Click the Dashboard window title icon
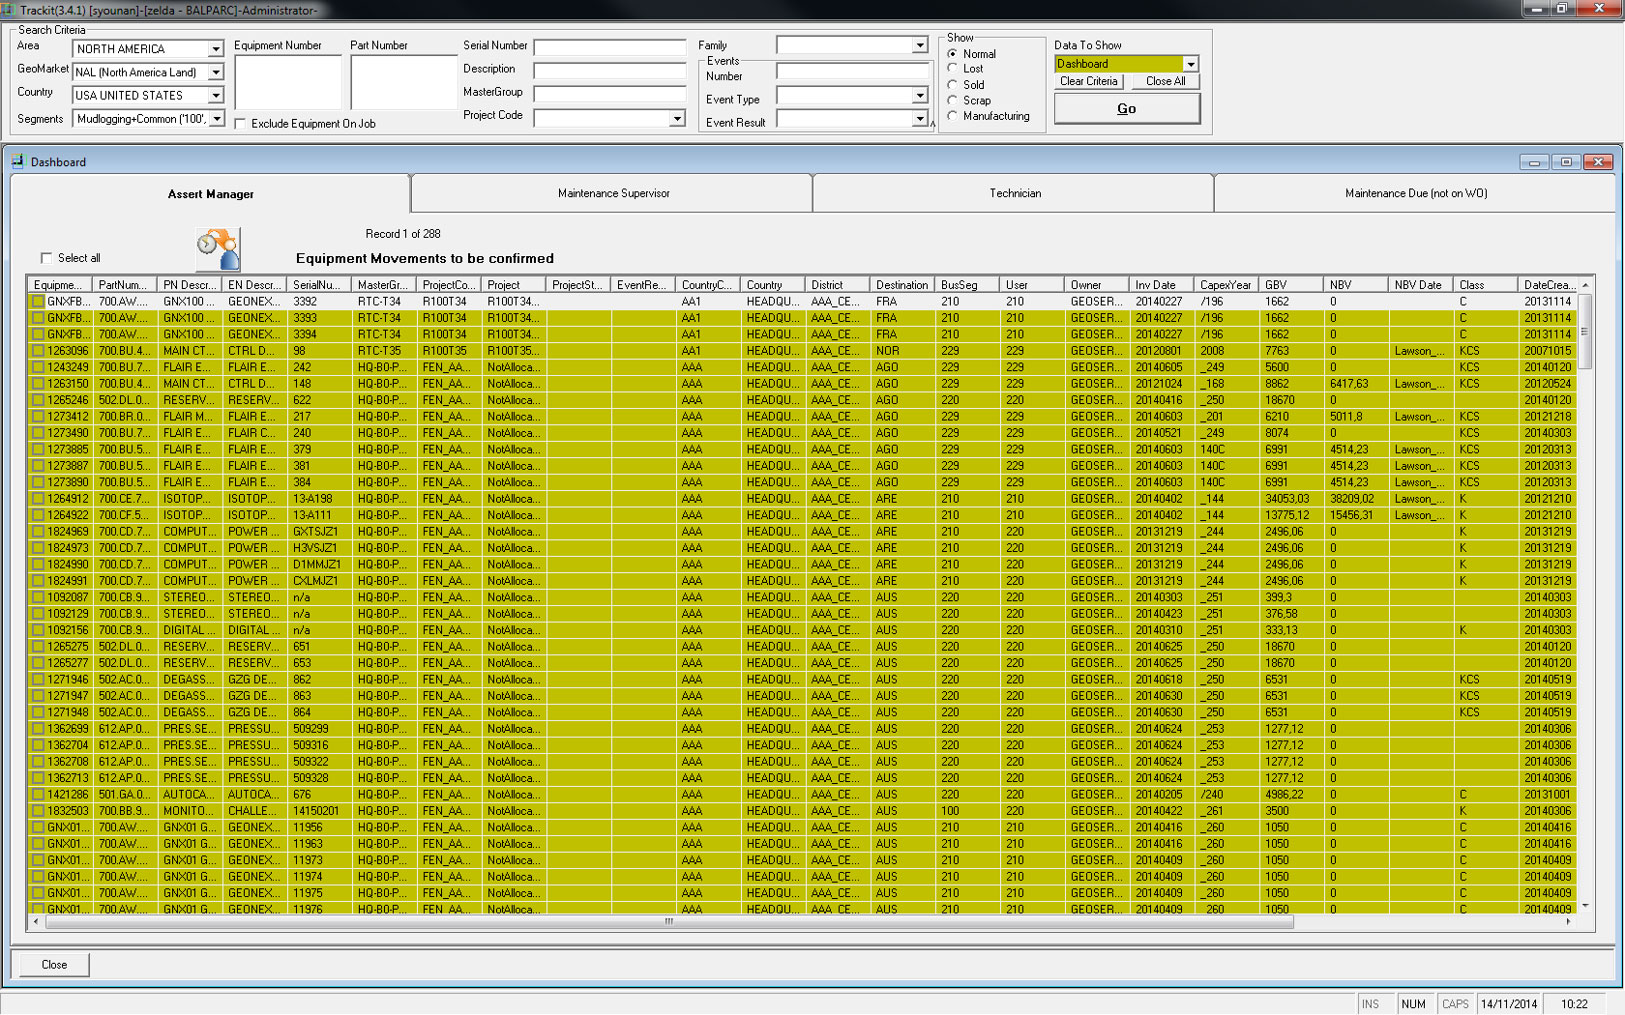This screenshot has width=1625, height=1015. click(17, 162)
